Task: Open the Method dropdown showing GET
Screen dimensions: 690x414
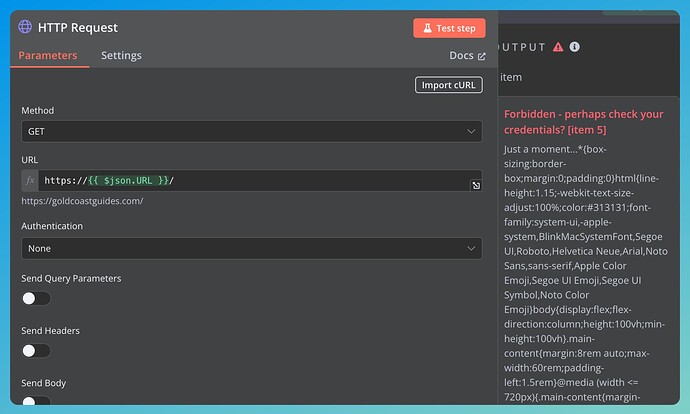Action: pos(252,132)
